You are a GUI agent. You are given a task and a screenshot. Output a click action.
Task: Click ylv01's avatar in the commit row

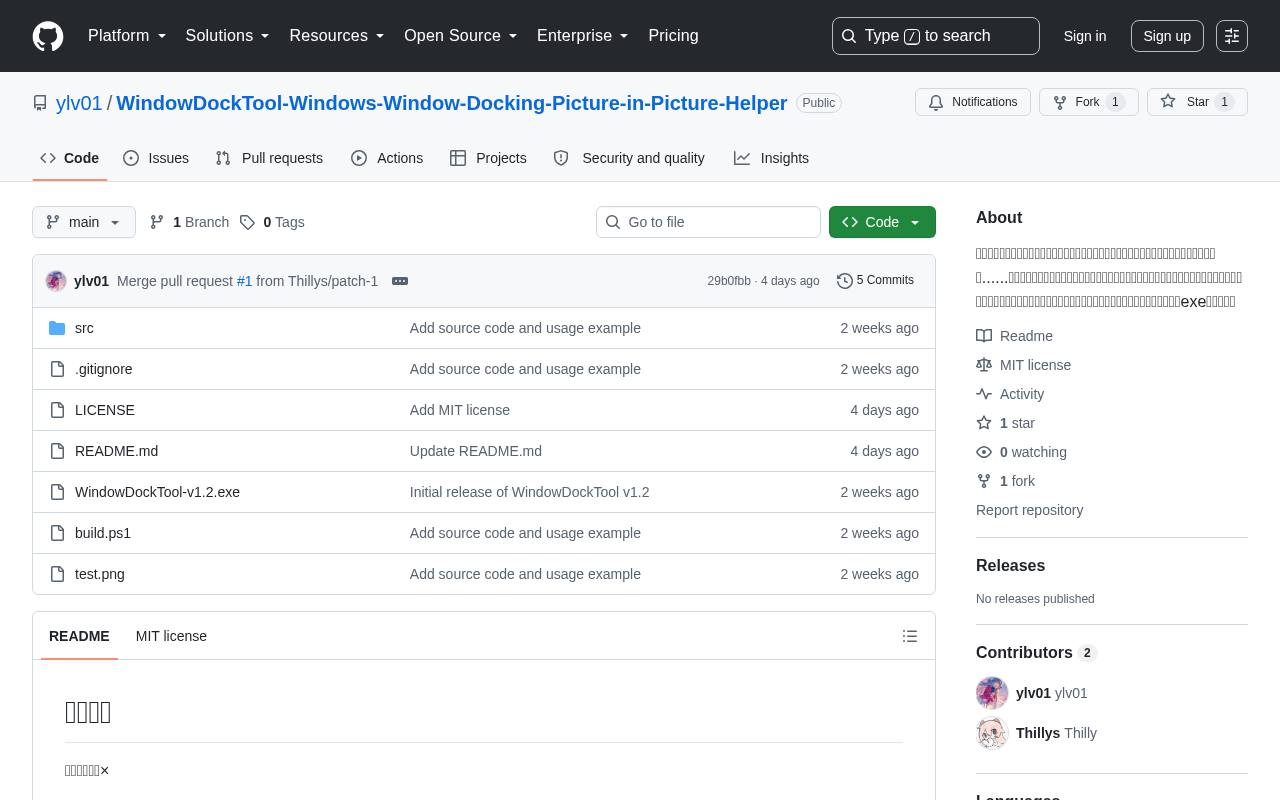(x=56, y=281)
